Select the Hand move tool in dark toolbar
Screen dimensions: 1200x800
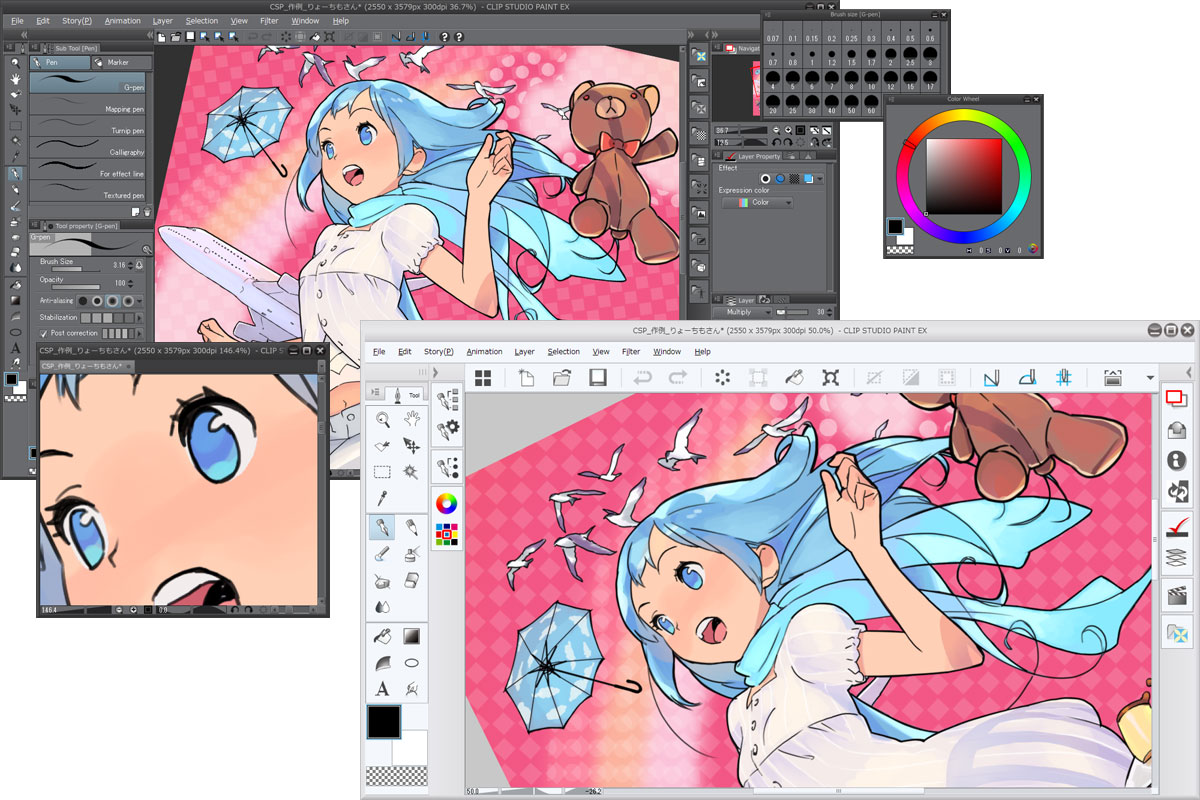15,78
